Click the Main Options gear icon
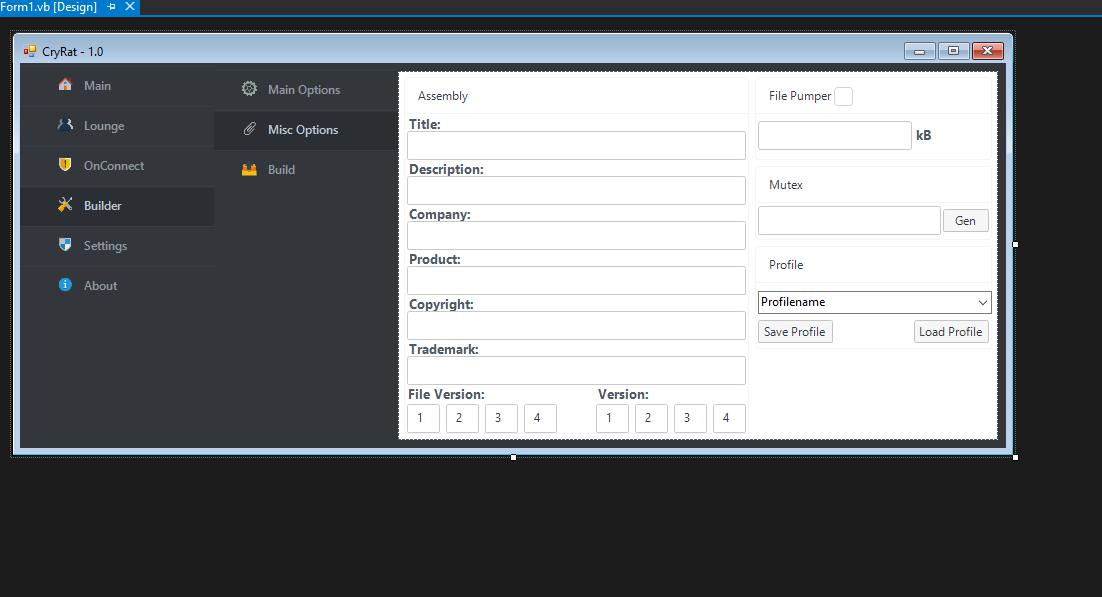The image size is (1102, 597). pyautogui.click(x=249, y=89)
